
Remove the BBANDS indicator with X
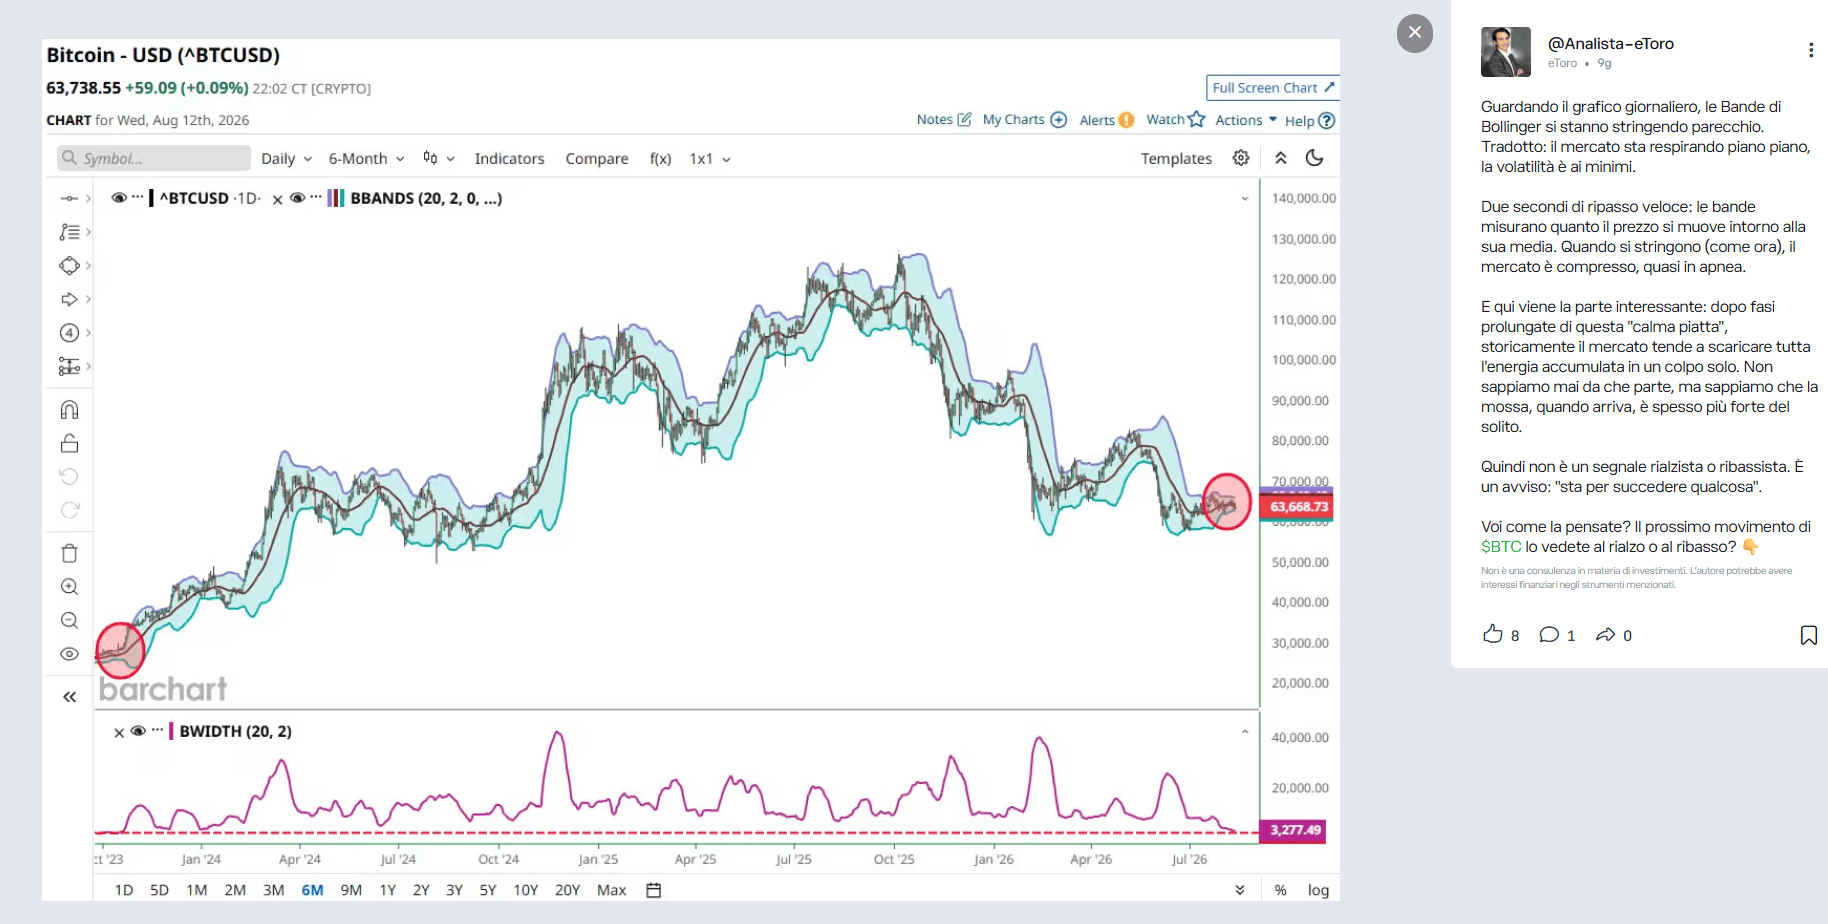coord(278,199)
